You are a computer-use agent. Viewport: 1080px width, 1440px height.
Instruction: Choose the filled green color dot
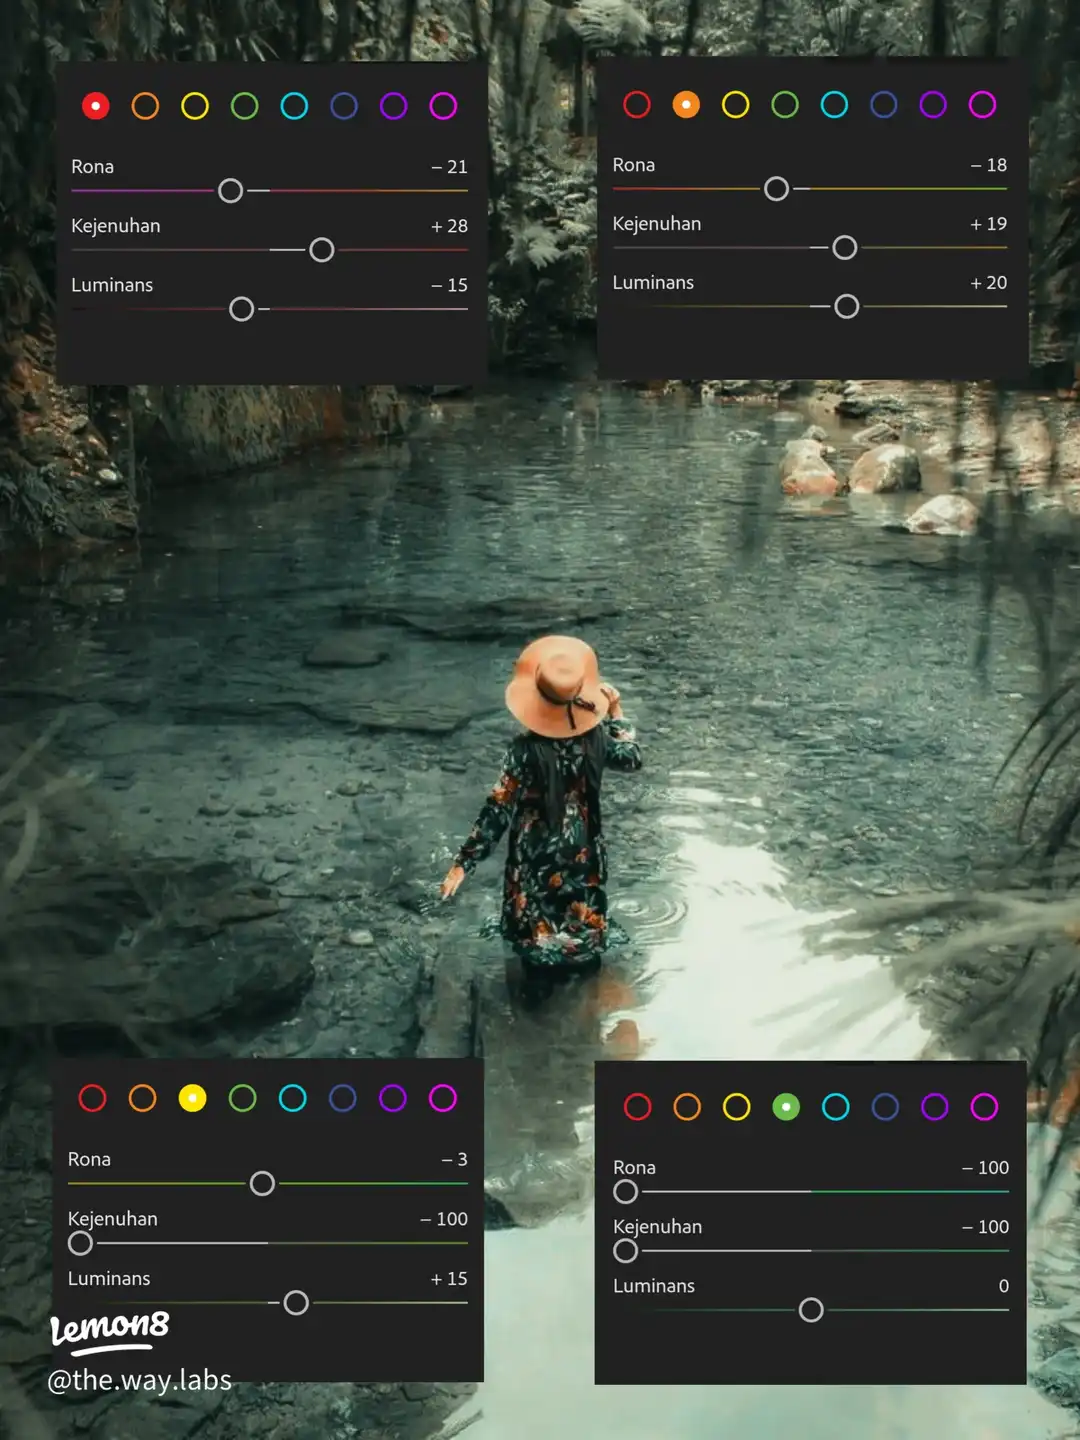tap(786, 1107)
